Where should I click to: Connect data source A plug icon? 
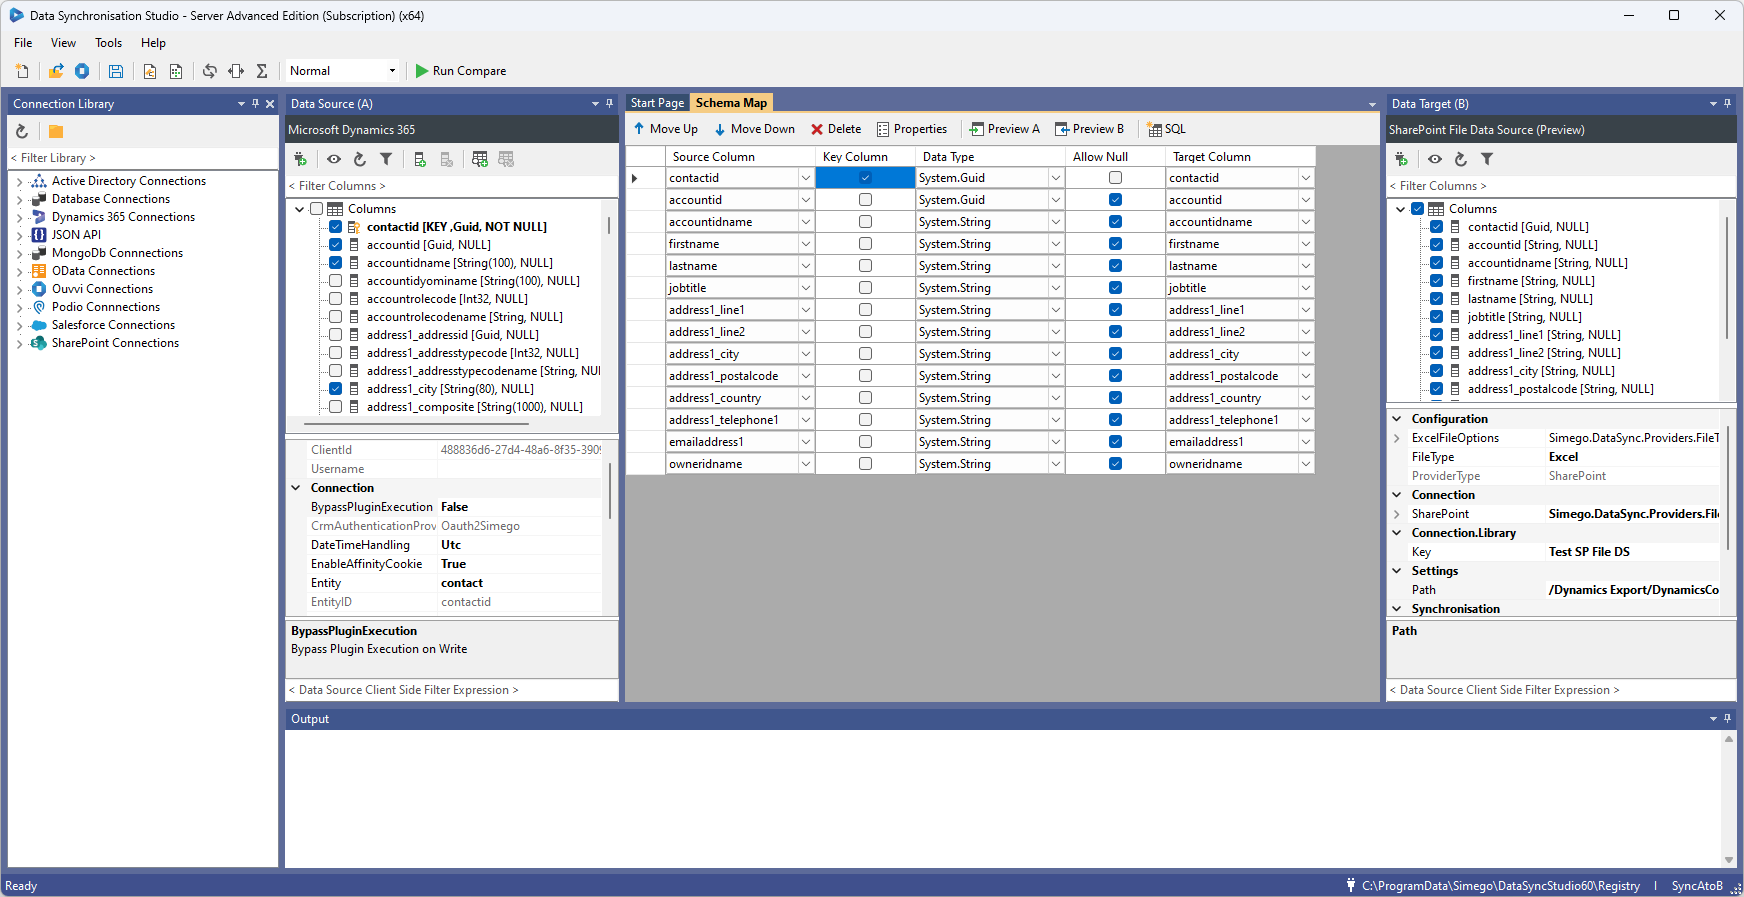300,159
